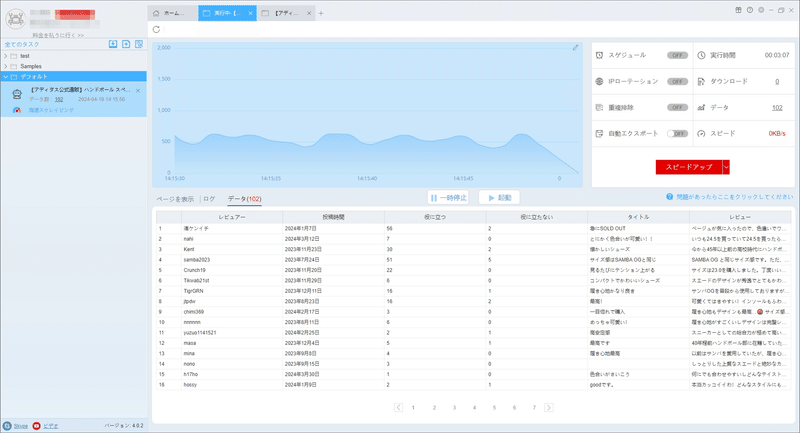Click the speed gauge icon
This screenshot has width=800, height=433.
tap(701, 134)
